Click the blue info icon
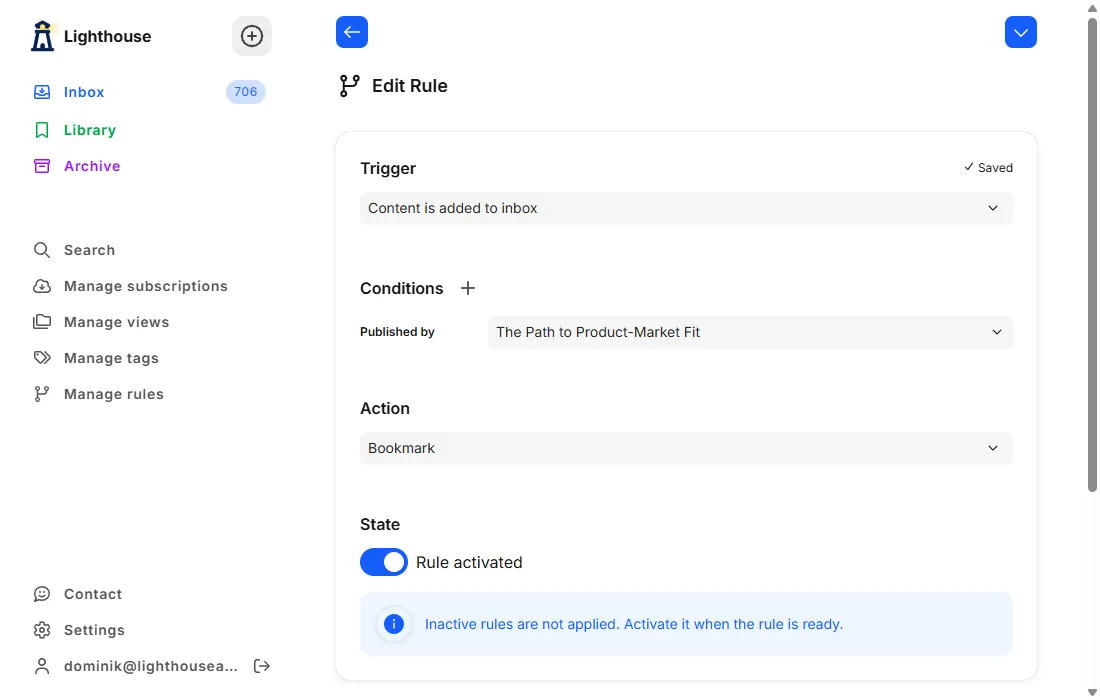The image size is (1100, 700). (x=394, y=624)
